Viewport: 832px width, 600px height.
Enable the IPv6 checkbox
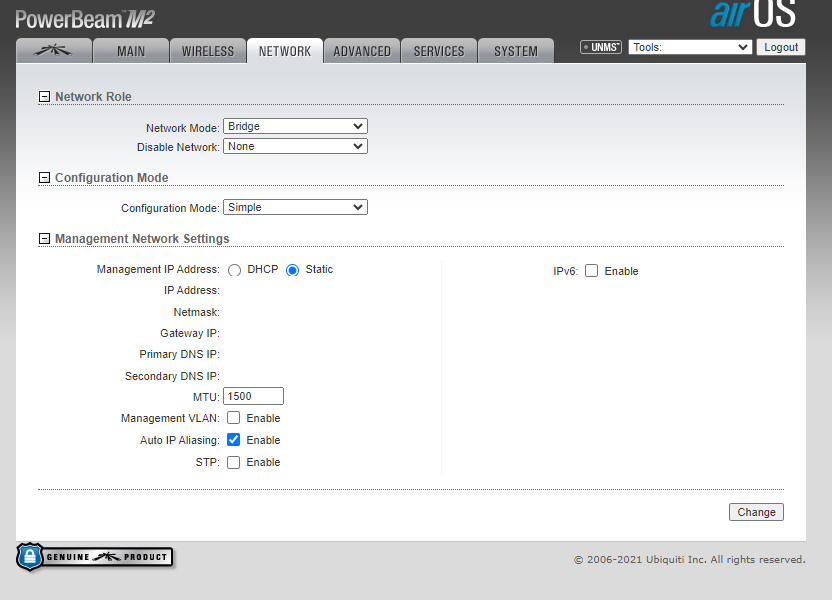coord(592,271)
